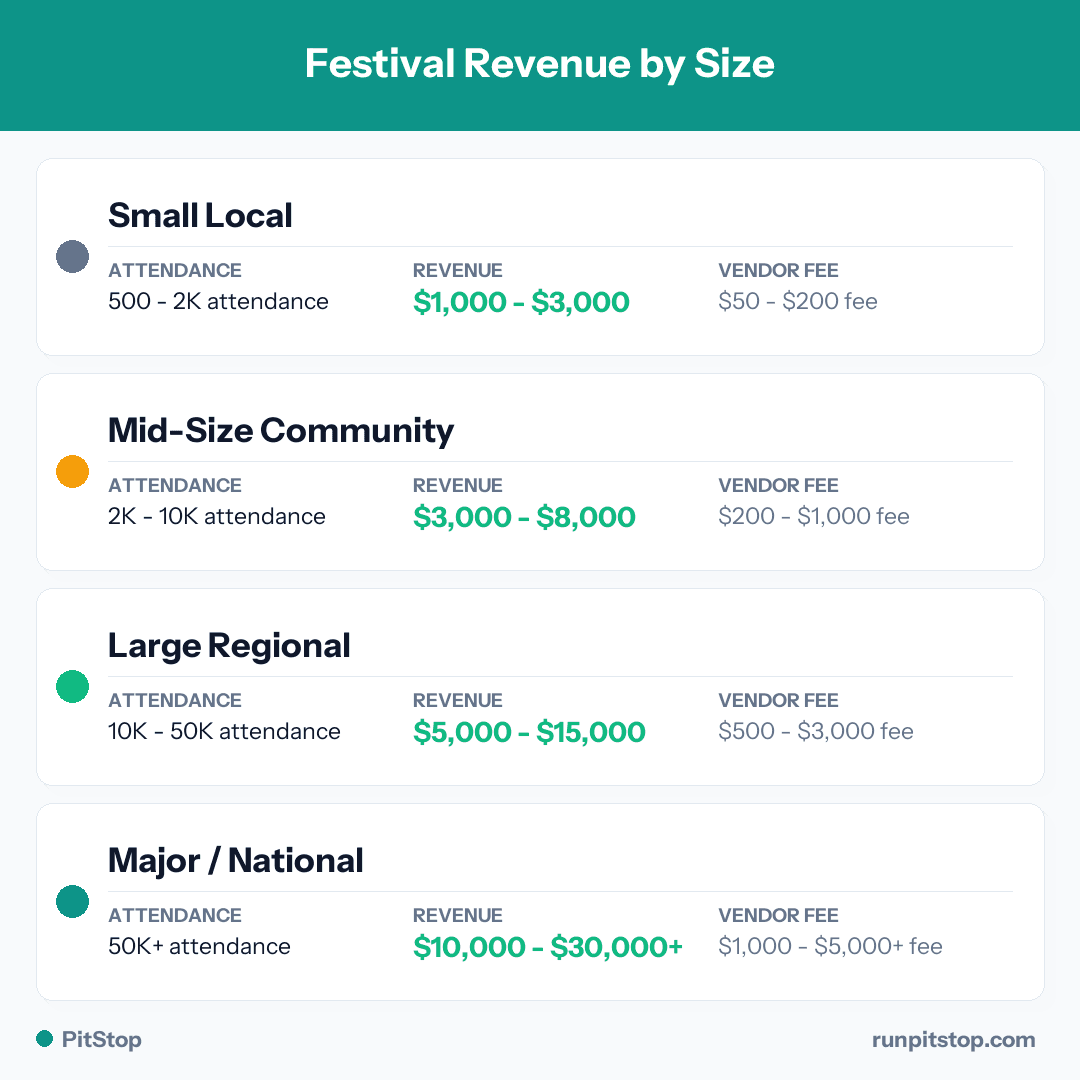Viewport: 1080px width, 1080px height.
Task: Click the 50K+ attendance value
Action: point(200,946)
